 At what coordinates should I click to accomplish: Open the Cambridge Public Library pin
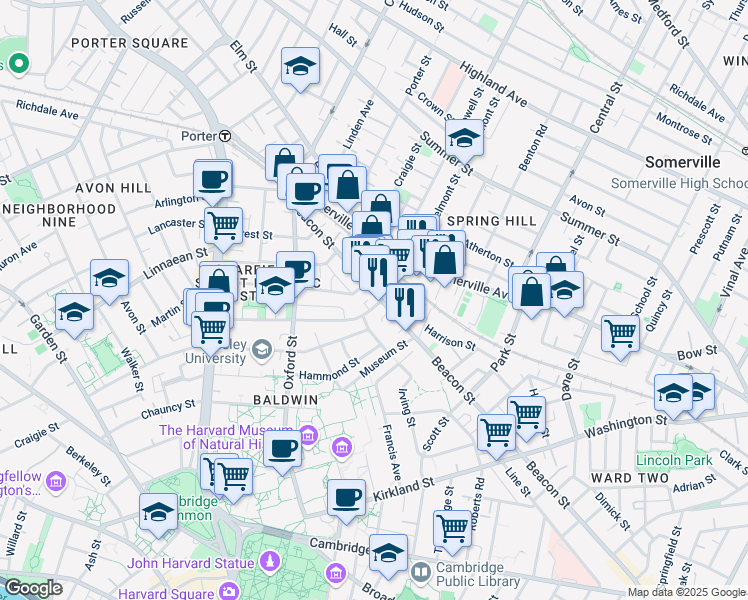pos(421,572)
